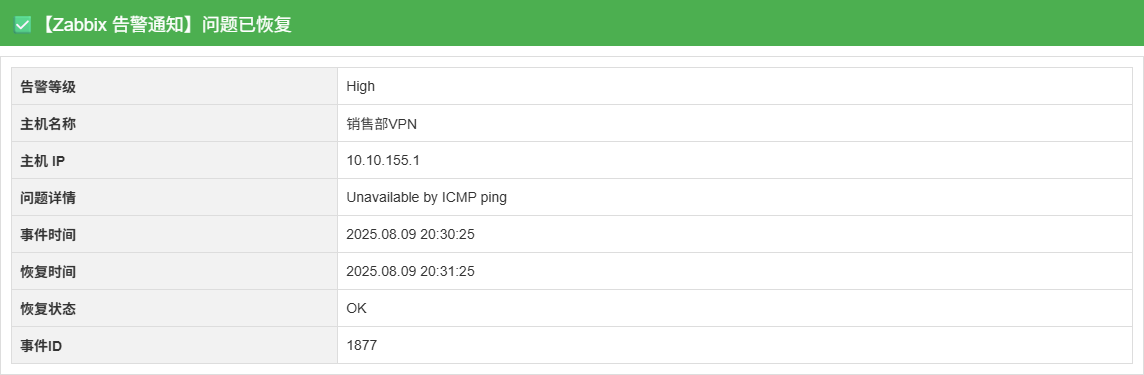Click the white checkmark icon in green header
Viewport: 1144px width, 375px height.
[x=23, y=24]
